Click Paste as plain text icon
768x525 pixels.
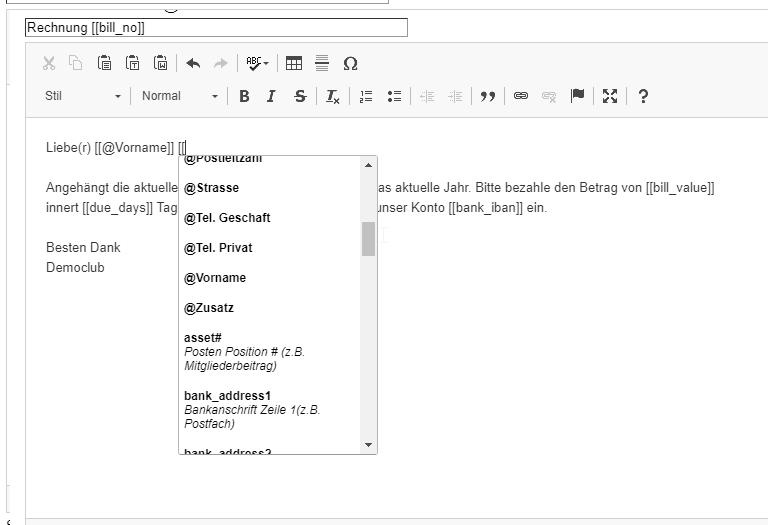133,63
